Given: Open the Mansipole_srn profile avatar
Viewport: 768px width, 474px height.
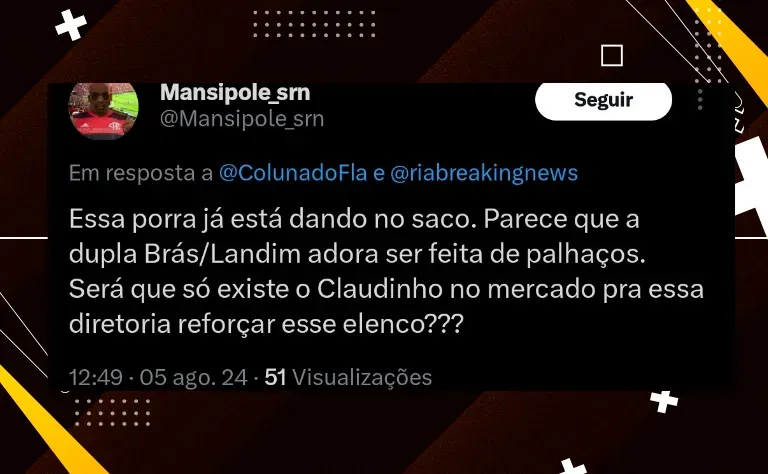Looking at the screenshot, I should 103,111.
